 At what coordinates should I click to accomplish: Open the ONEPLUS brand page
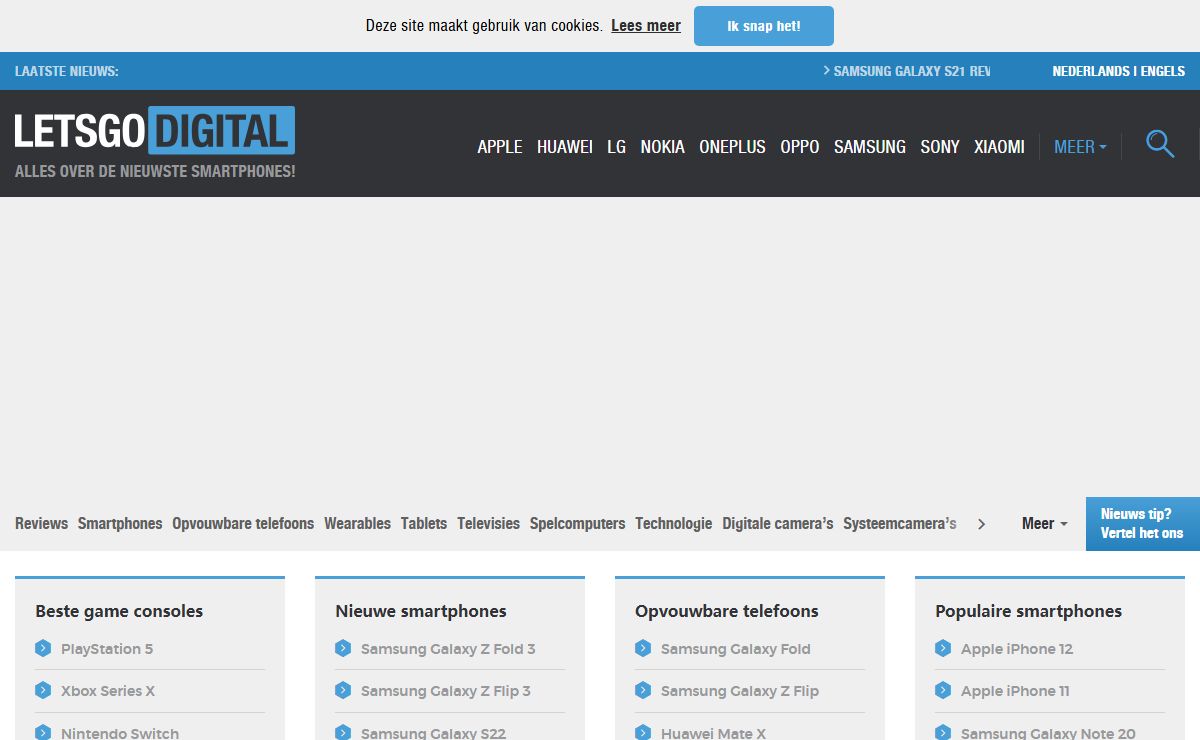[x=732, y=147]
